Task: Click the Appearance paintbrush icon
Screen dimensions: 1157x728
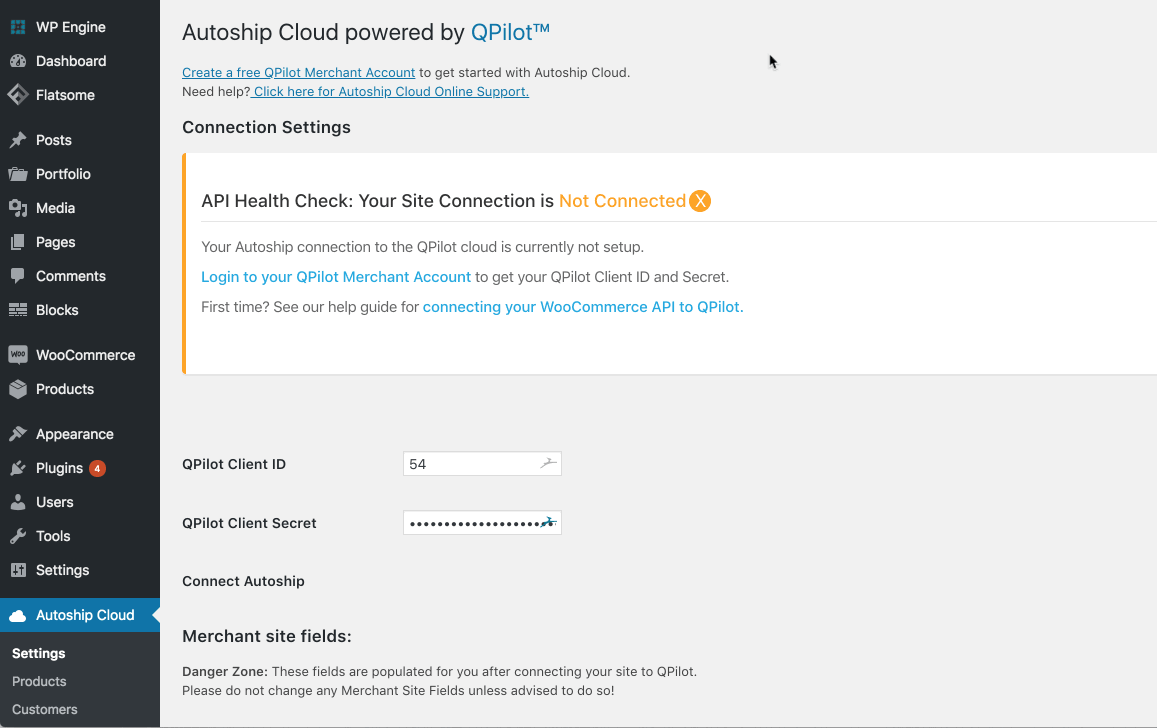Action: (18, 434)
